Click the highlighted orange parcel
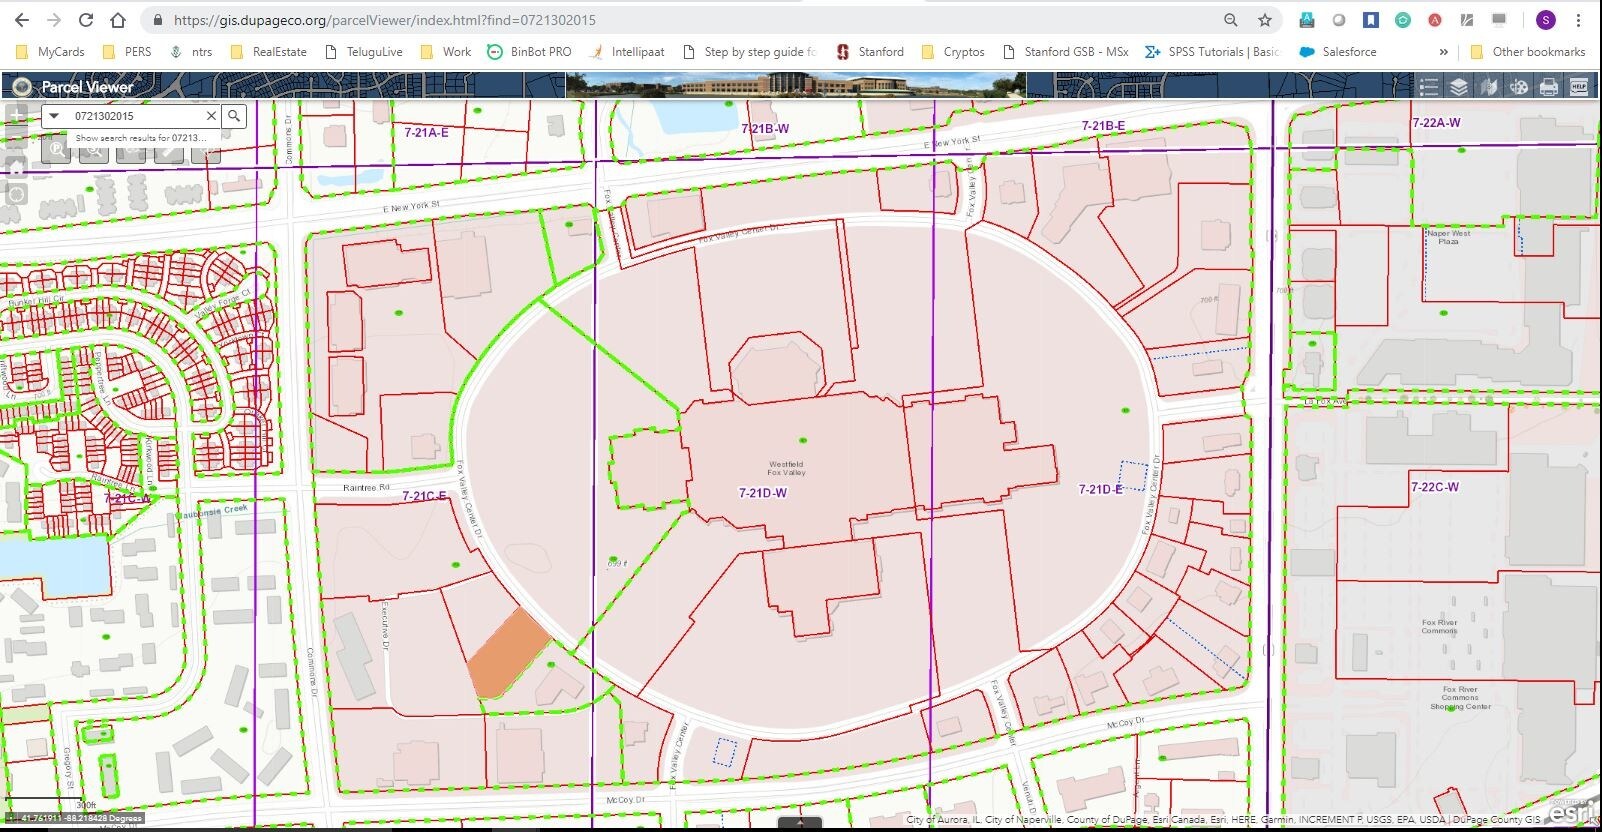The height and width of the screenshot is (832, 1602). point(507,654)
